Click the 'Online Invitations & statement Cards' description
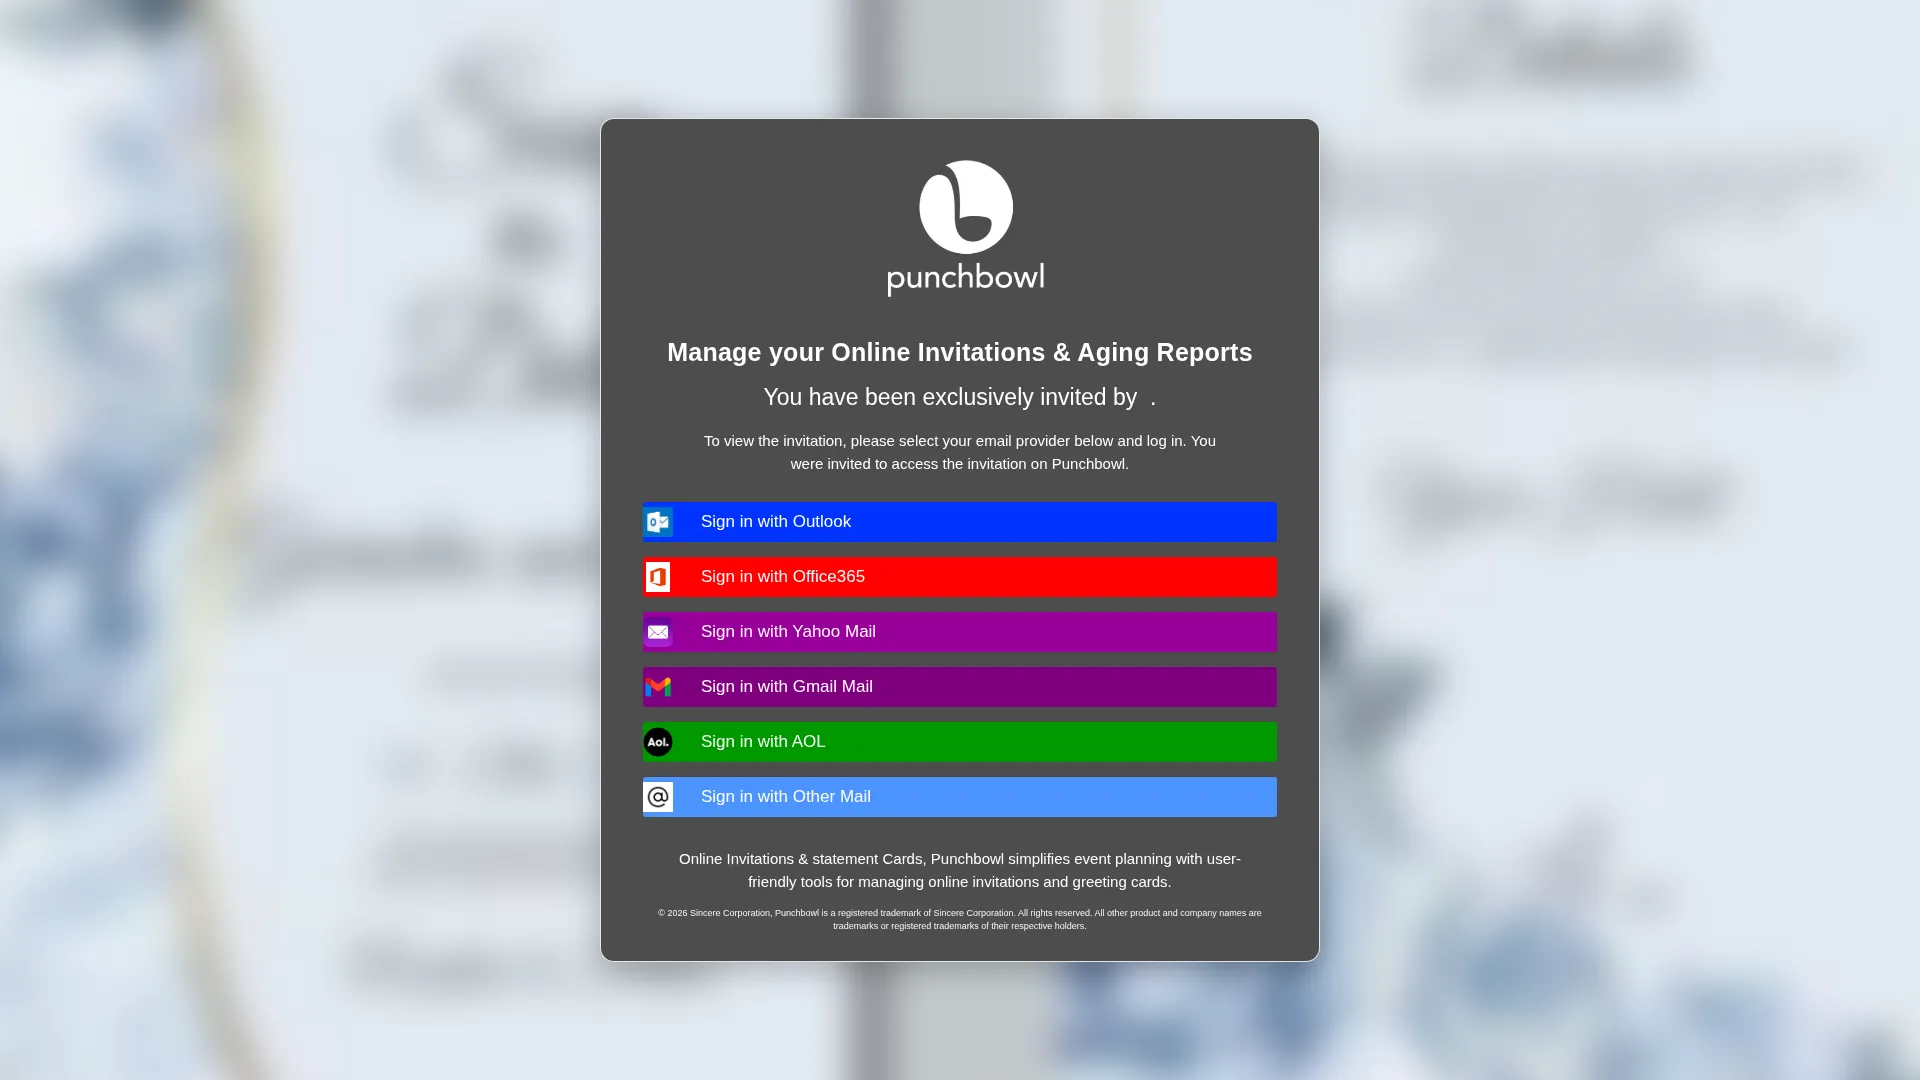Screen dimensions: 1920x1080 click(960, 870)
